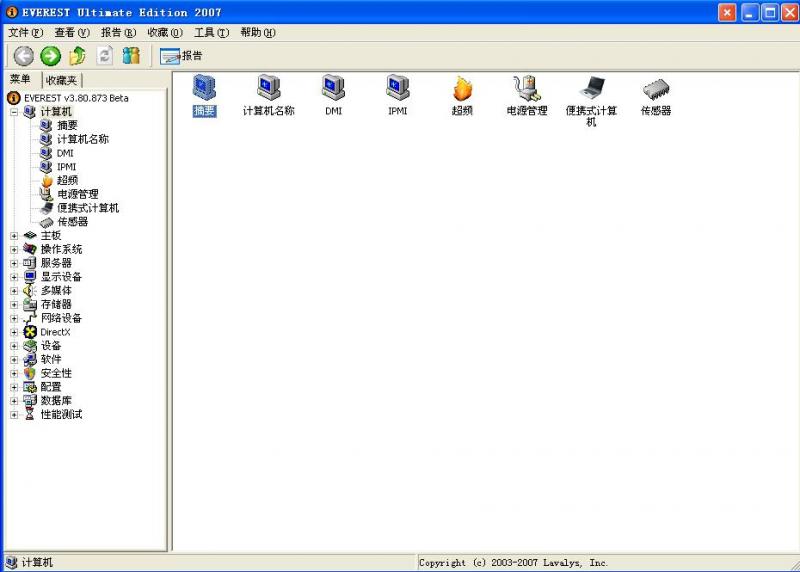The image size is (800, 572).
Task: Open the 文件(F) menu
Action: click(x=26, y=33)
